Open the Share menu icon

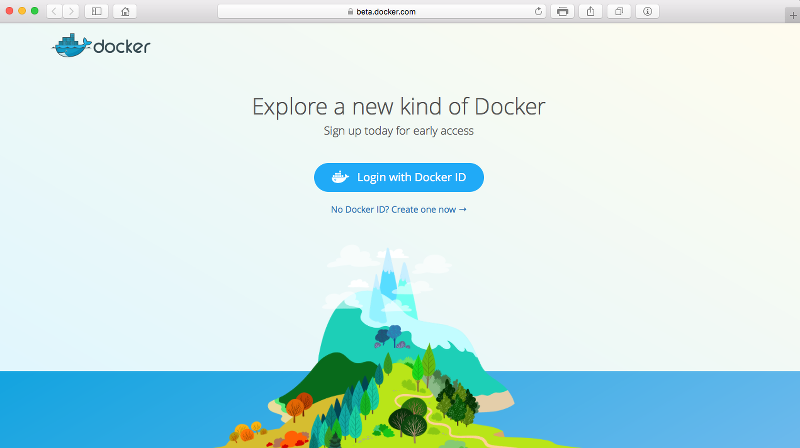pos(590,11)
